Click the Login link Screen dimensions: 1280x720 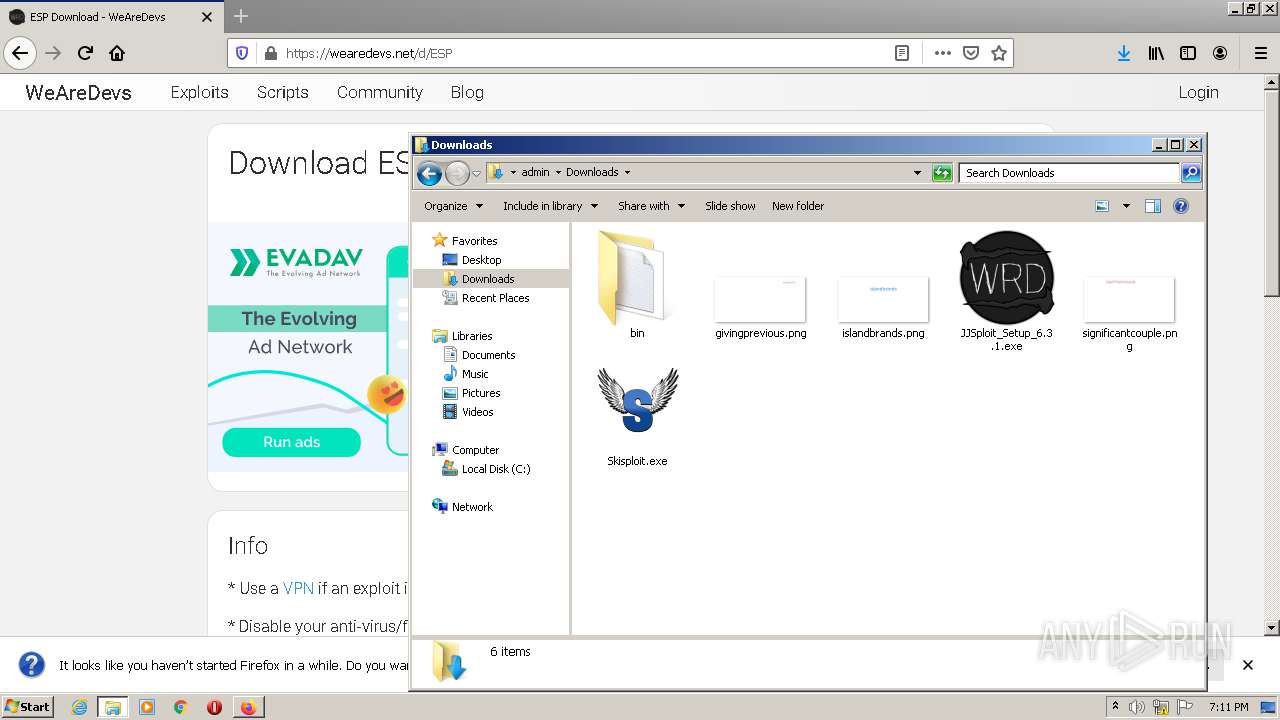coord(1198,92)
